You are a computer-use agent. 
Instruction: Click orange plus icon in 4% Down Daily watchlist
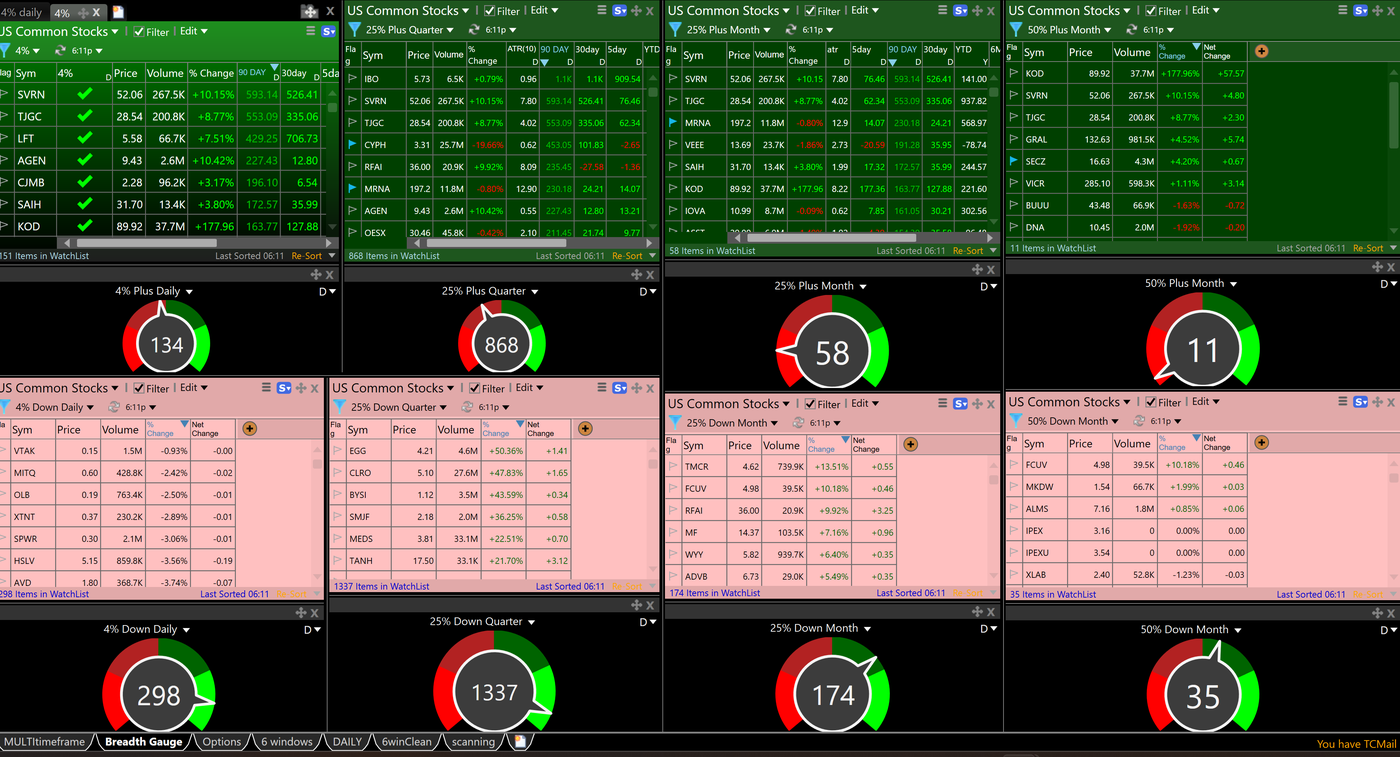point(250,429)
